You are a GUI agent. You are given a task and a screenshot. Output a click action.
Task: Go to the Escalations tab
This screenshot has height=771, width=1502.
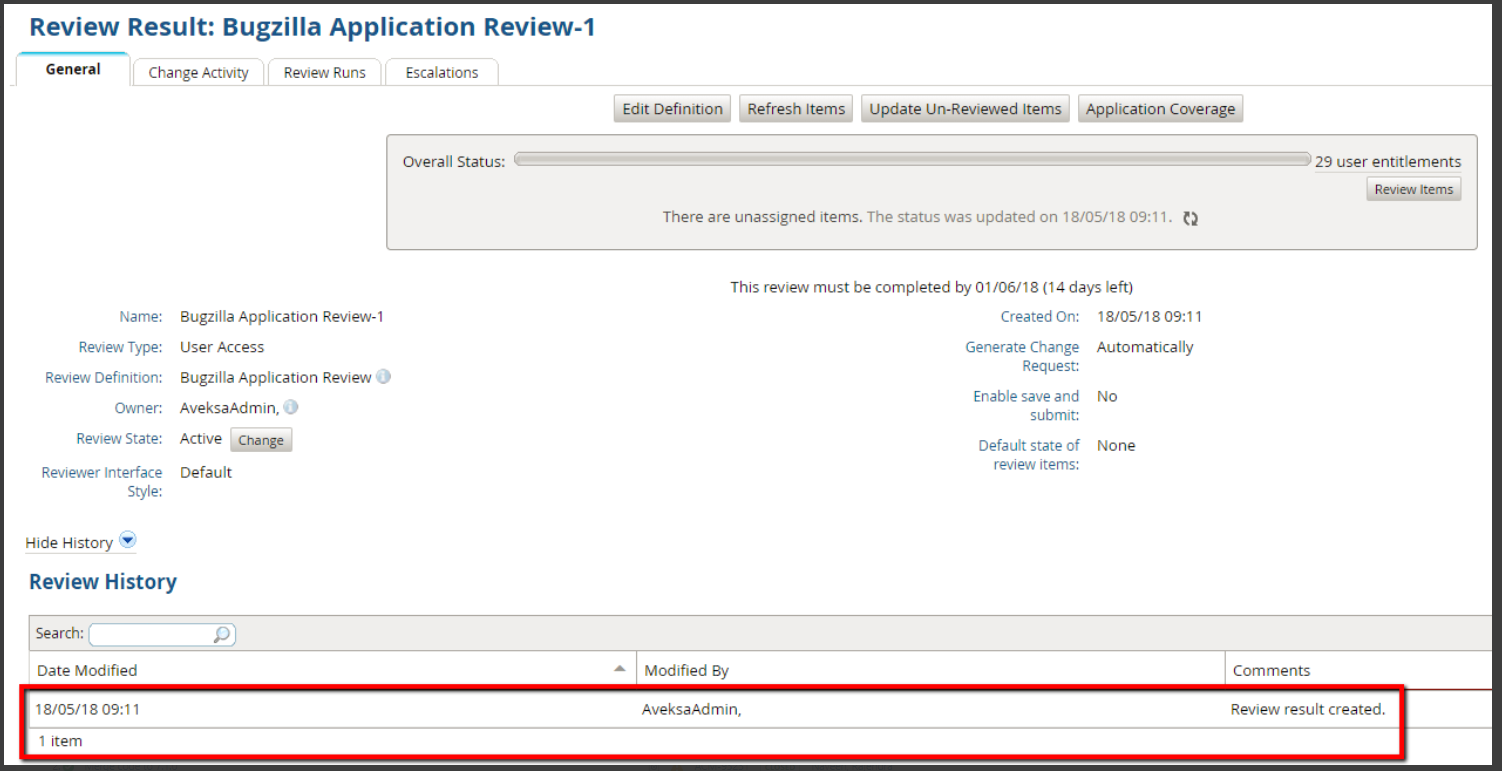(x=441, y=73)
